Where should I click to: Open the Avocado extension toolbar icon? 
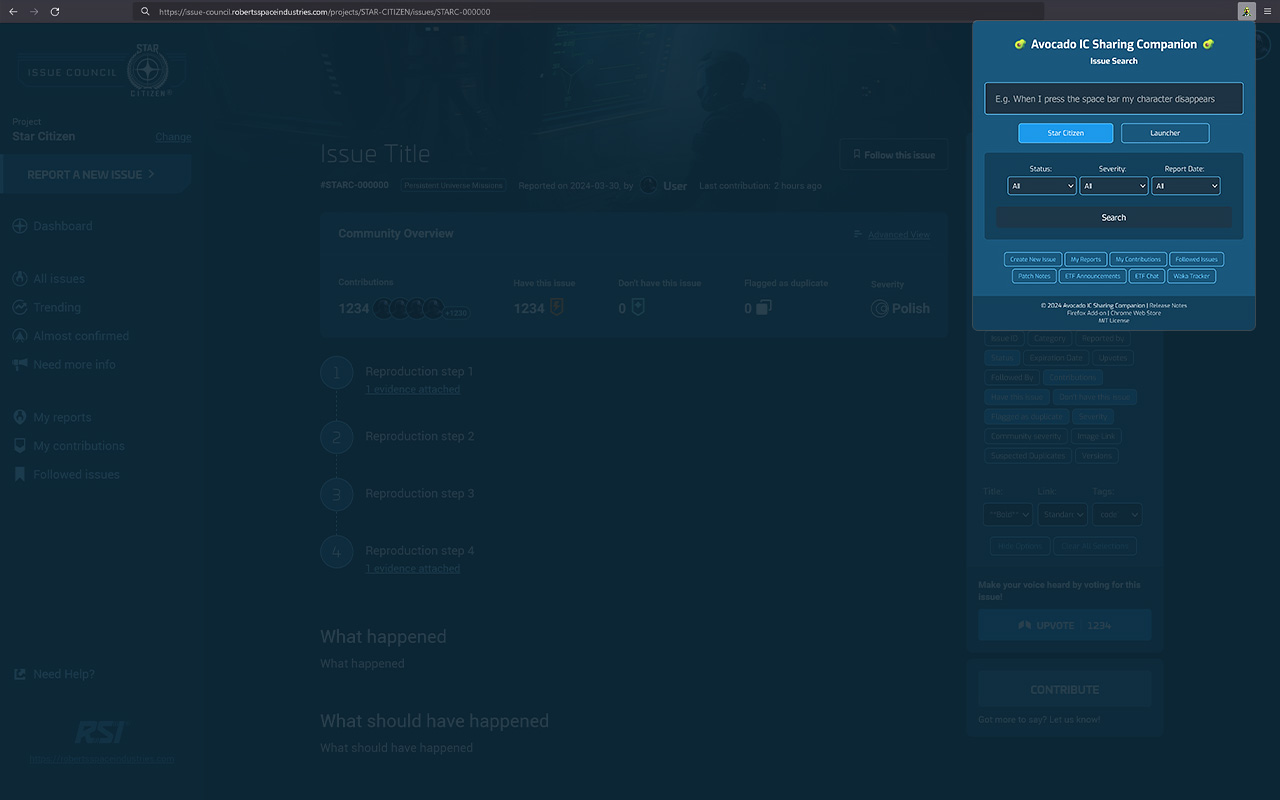coord(1246,12)
